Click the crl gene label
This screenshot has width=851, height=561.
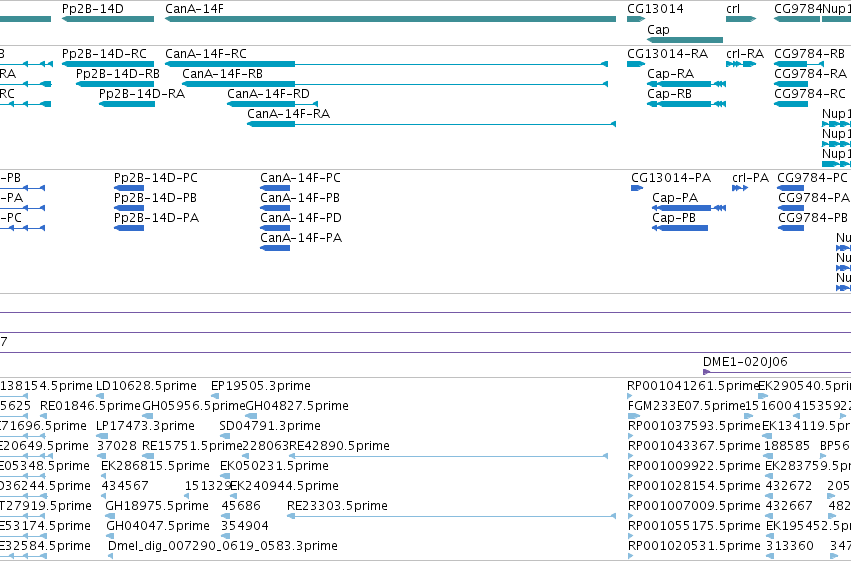pos(733,9)
